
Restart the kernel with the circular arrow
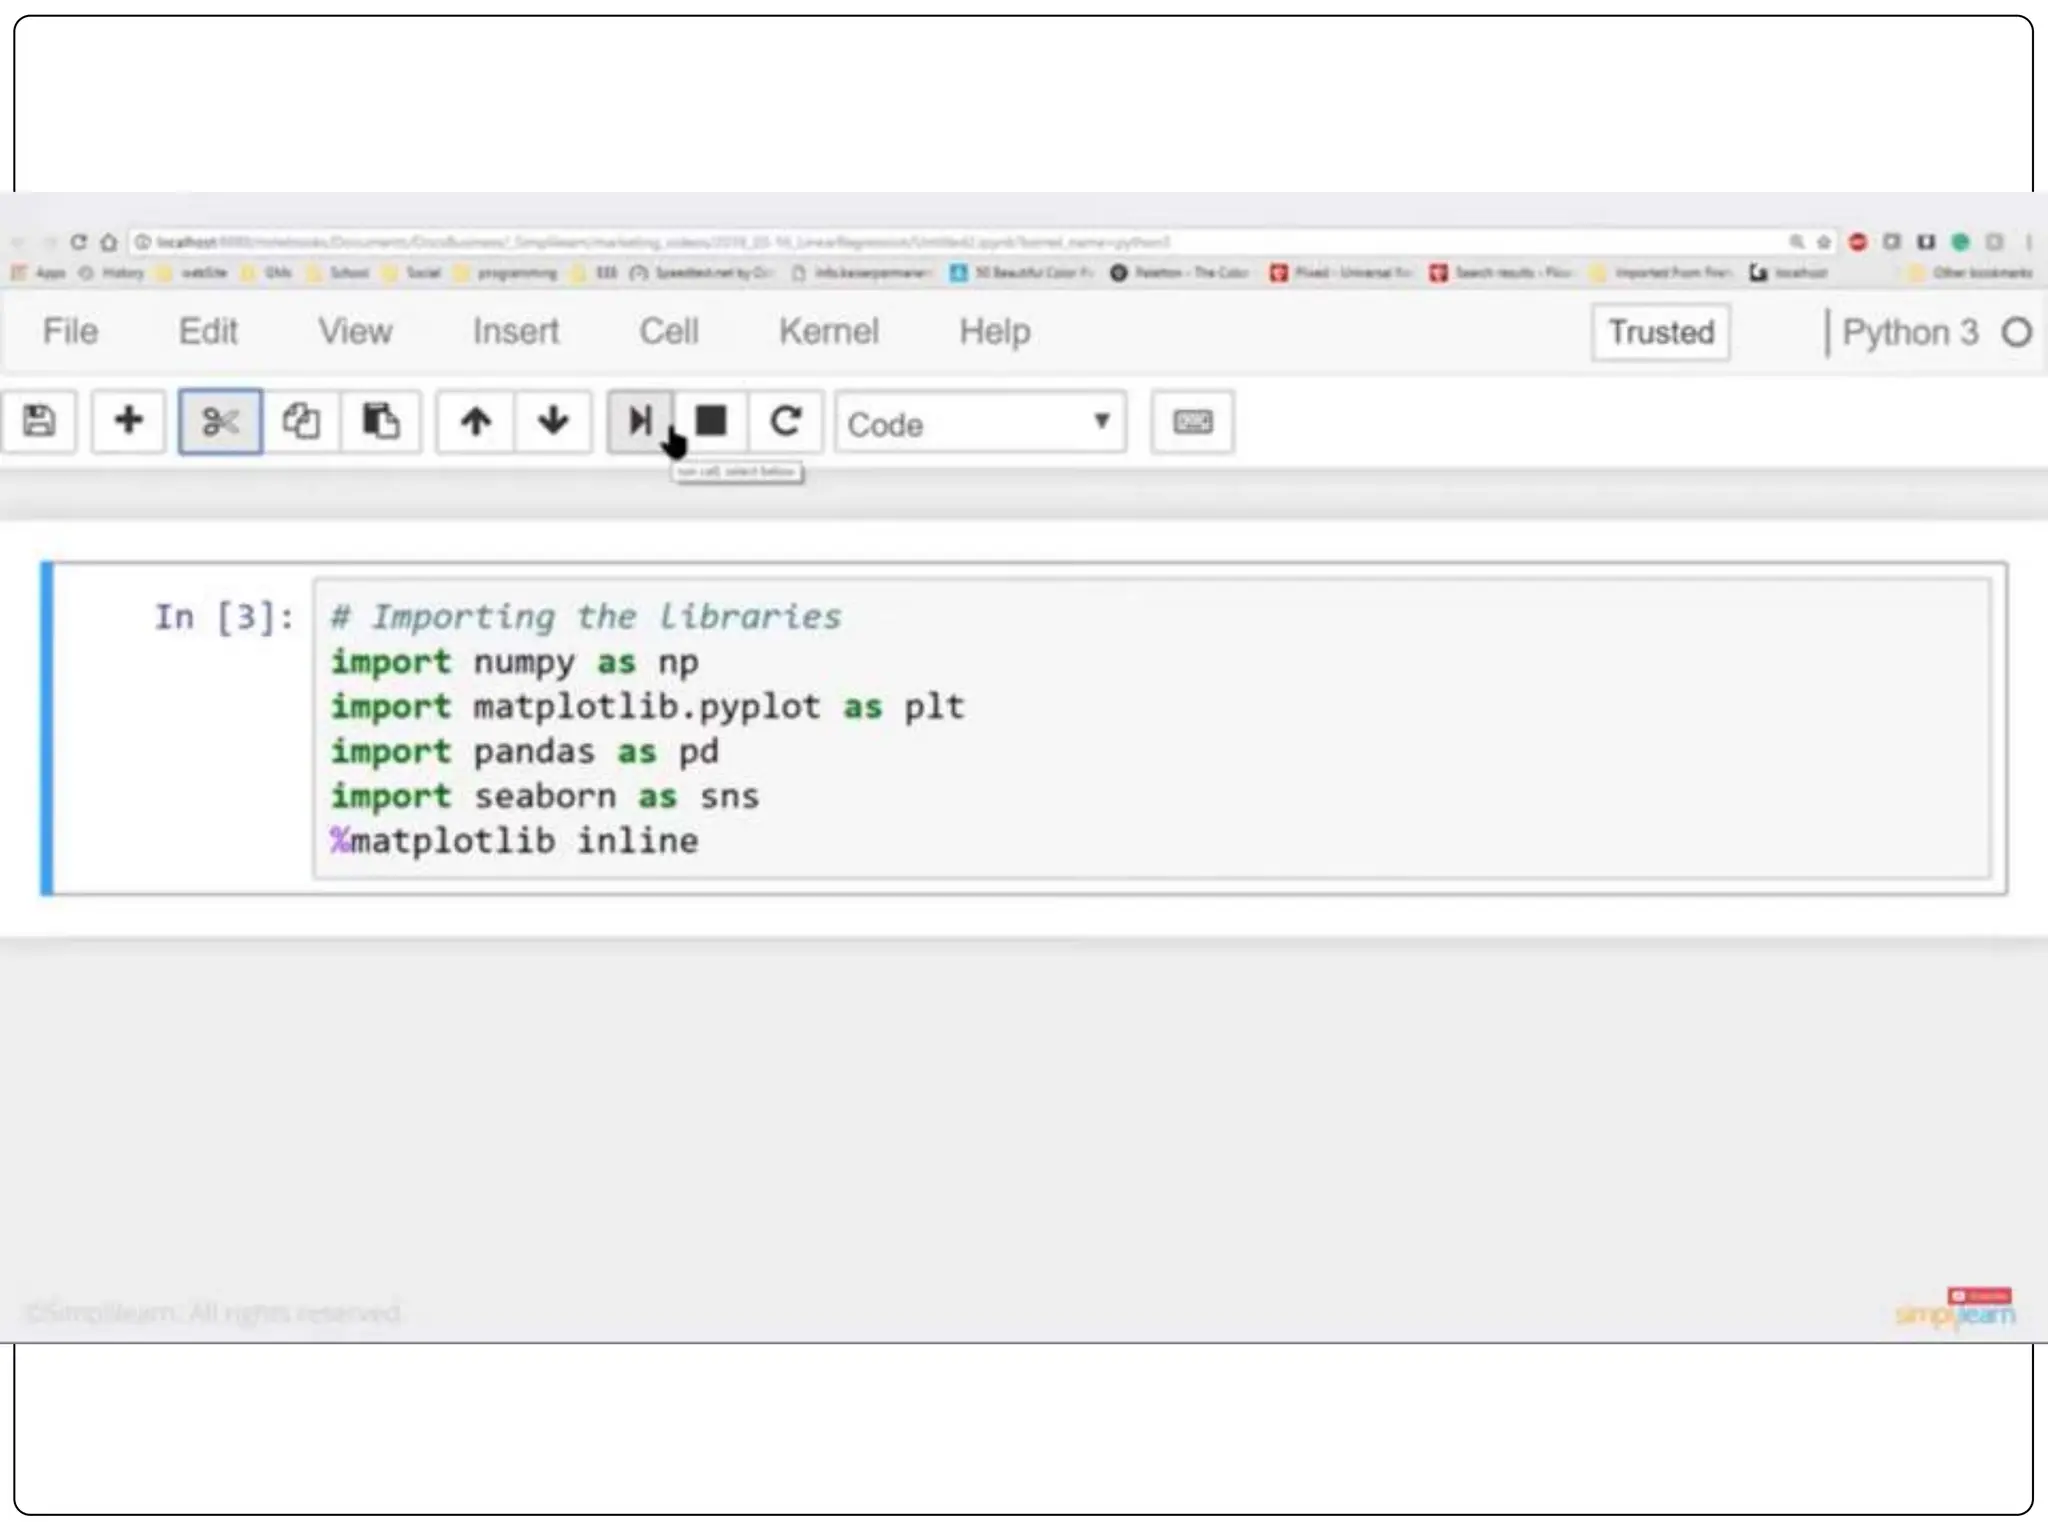786,421
